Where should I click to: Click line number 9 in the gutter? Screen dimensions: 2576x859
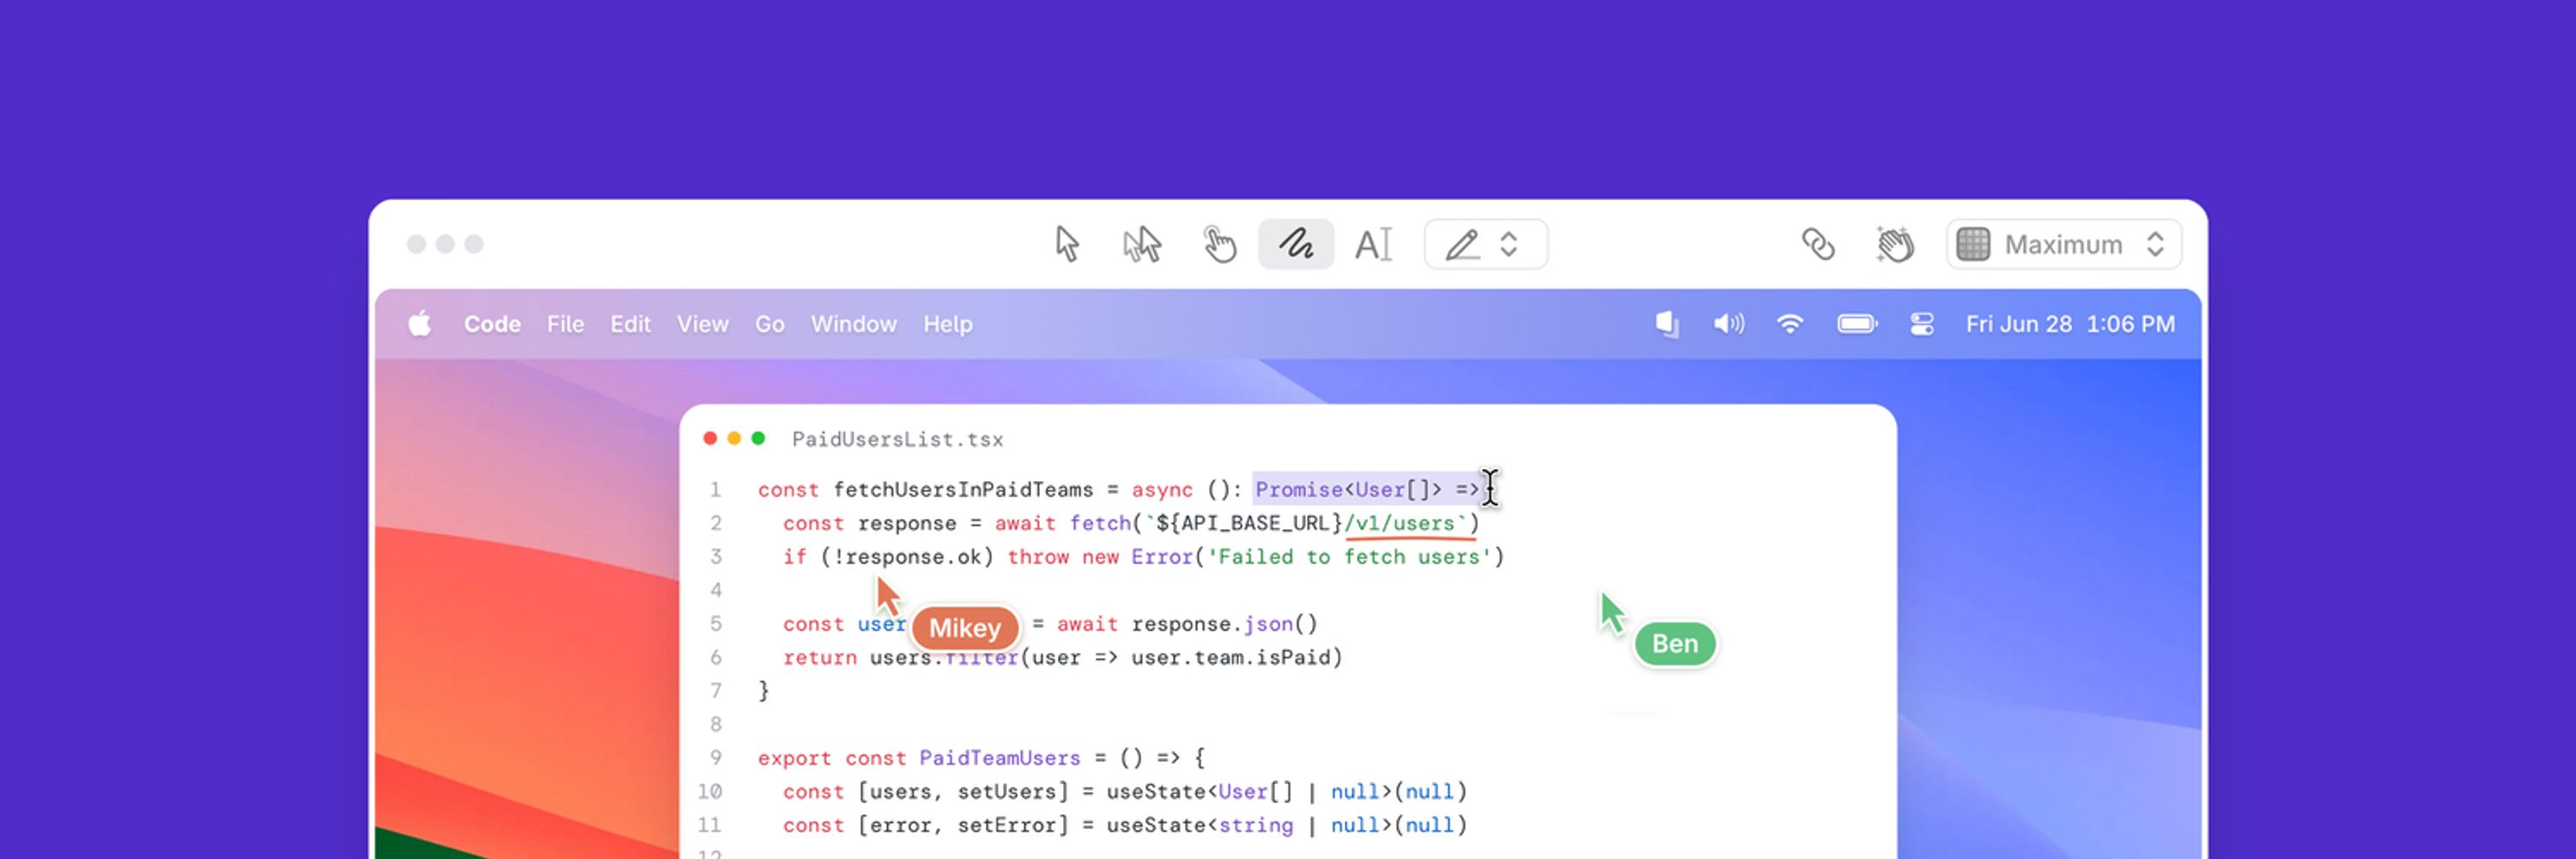pyautogui.click(x=716, y=758)
